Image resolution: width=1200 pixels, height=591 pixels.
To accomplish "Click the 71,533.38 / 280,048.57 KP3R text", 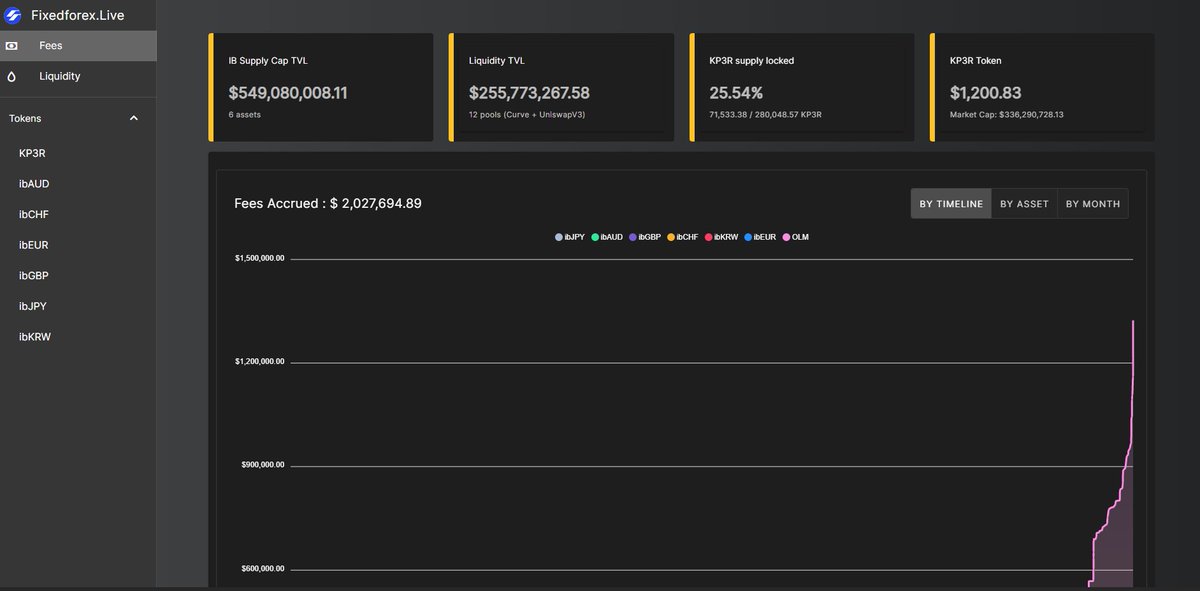I will [765, 115].
